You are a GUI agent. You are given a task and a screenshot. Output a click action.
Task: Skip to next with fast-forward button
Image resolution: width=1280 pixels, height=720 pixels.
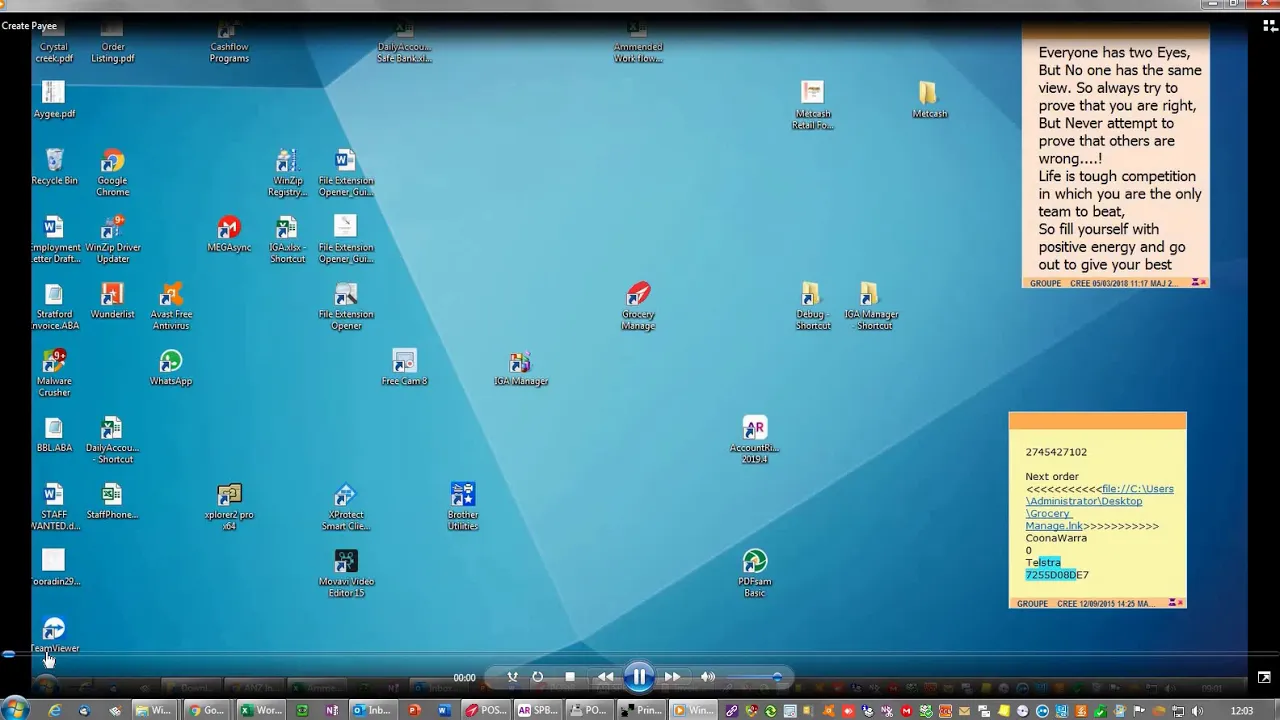point(672,677)
